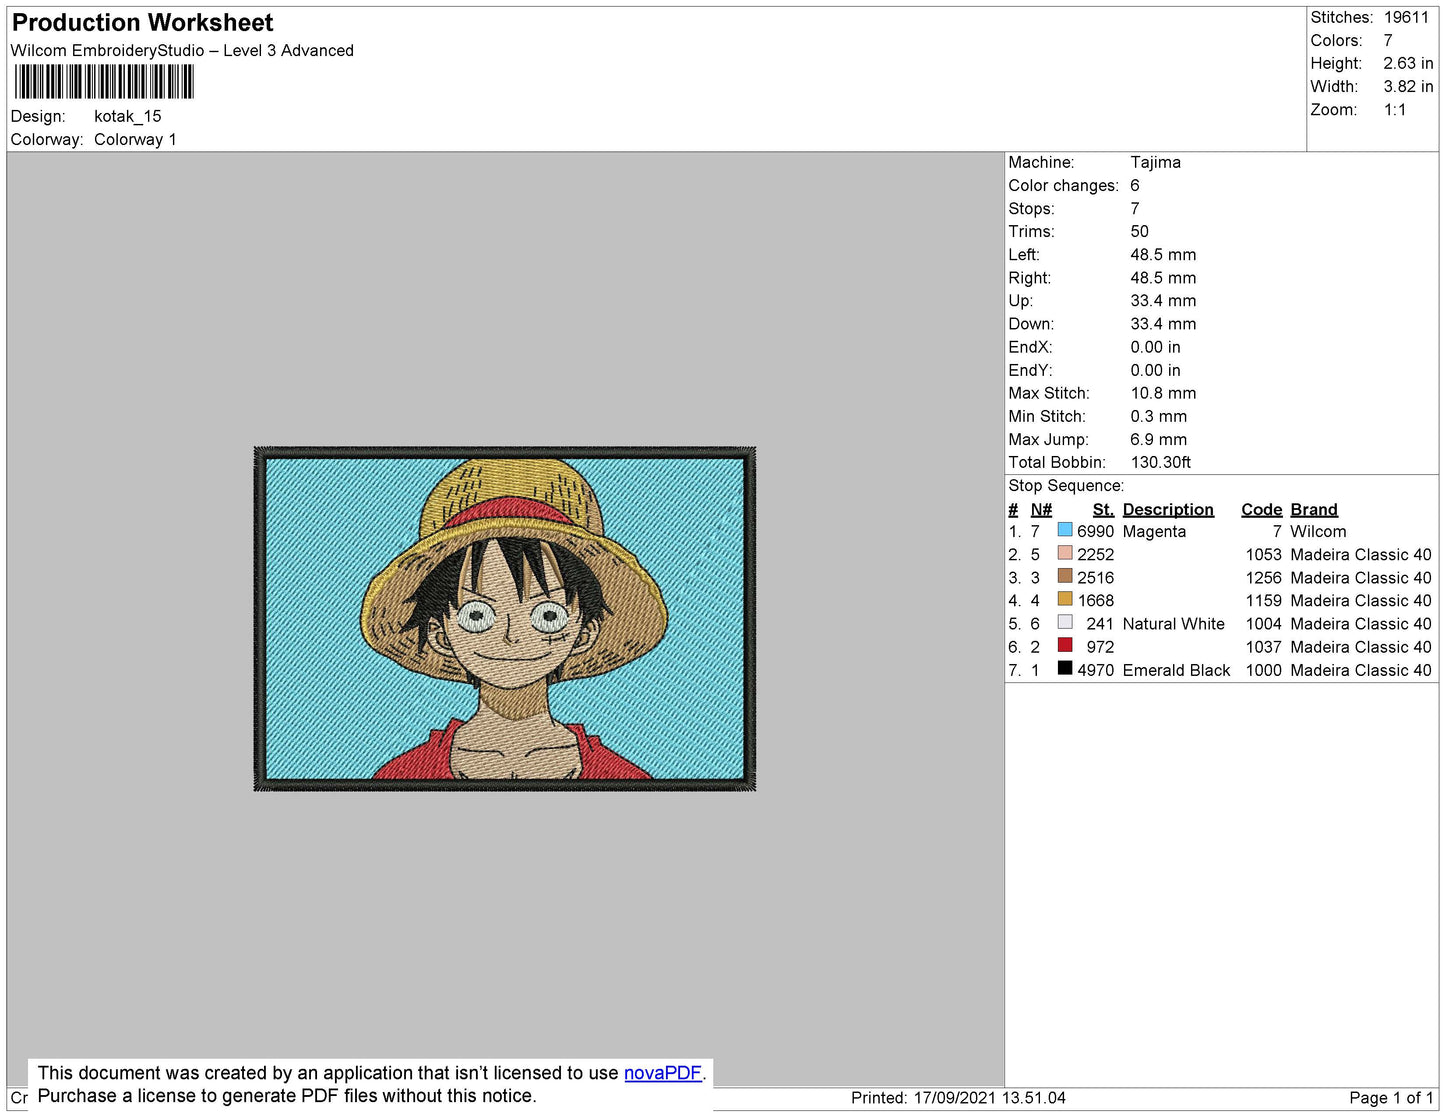Click the "Production Worksheet" title
Image resolution: width=1445 pixels, height=1117 pixels.
[142, 23]
